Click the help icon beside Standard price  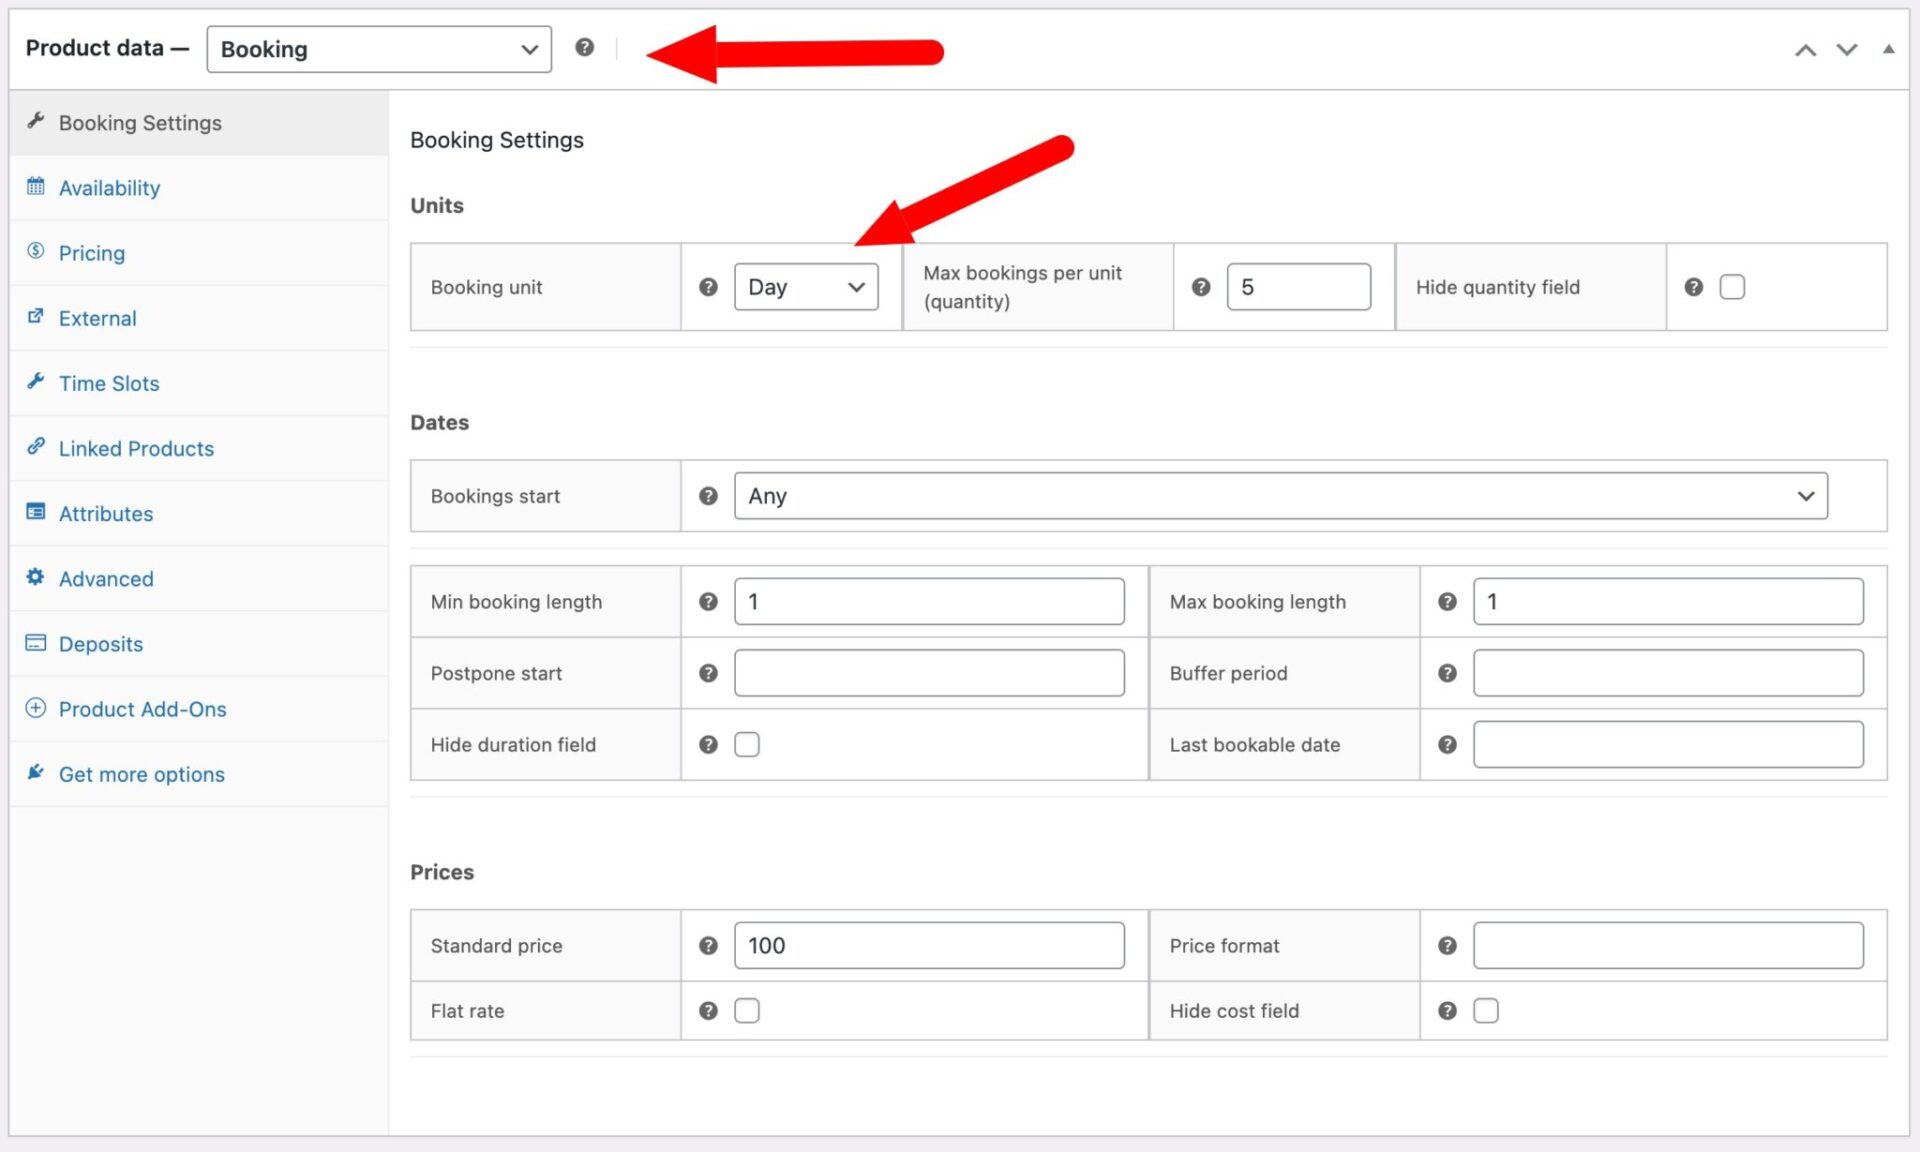coord(708,944)
